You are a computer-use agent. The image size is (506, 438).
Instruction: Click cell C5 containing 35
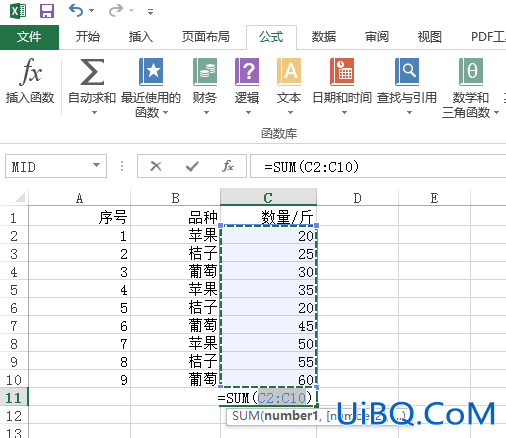[x=268, y=290]
